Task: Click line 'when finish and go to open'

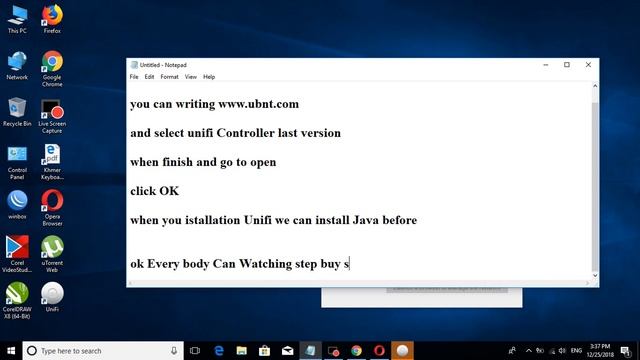Action: coord(203,162)
